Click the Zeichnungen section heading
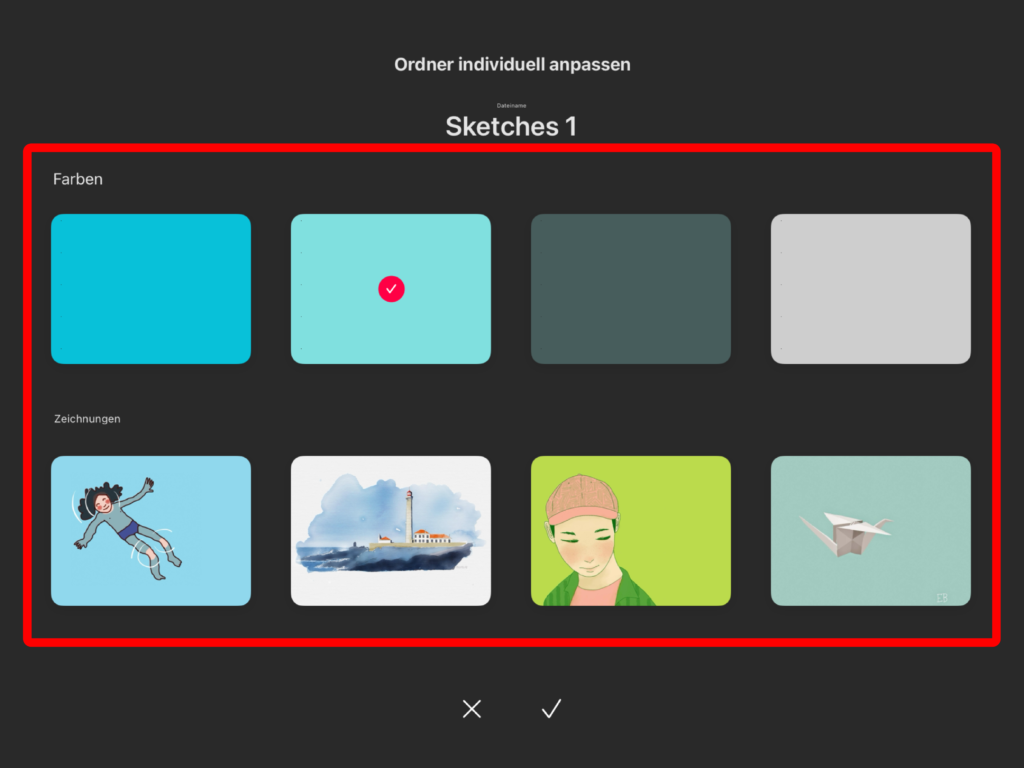The width and height of the screenshot is (1024, 768). (87, 419)
